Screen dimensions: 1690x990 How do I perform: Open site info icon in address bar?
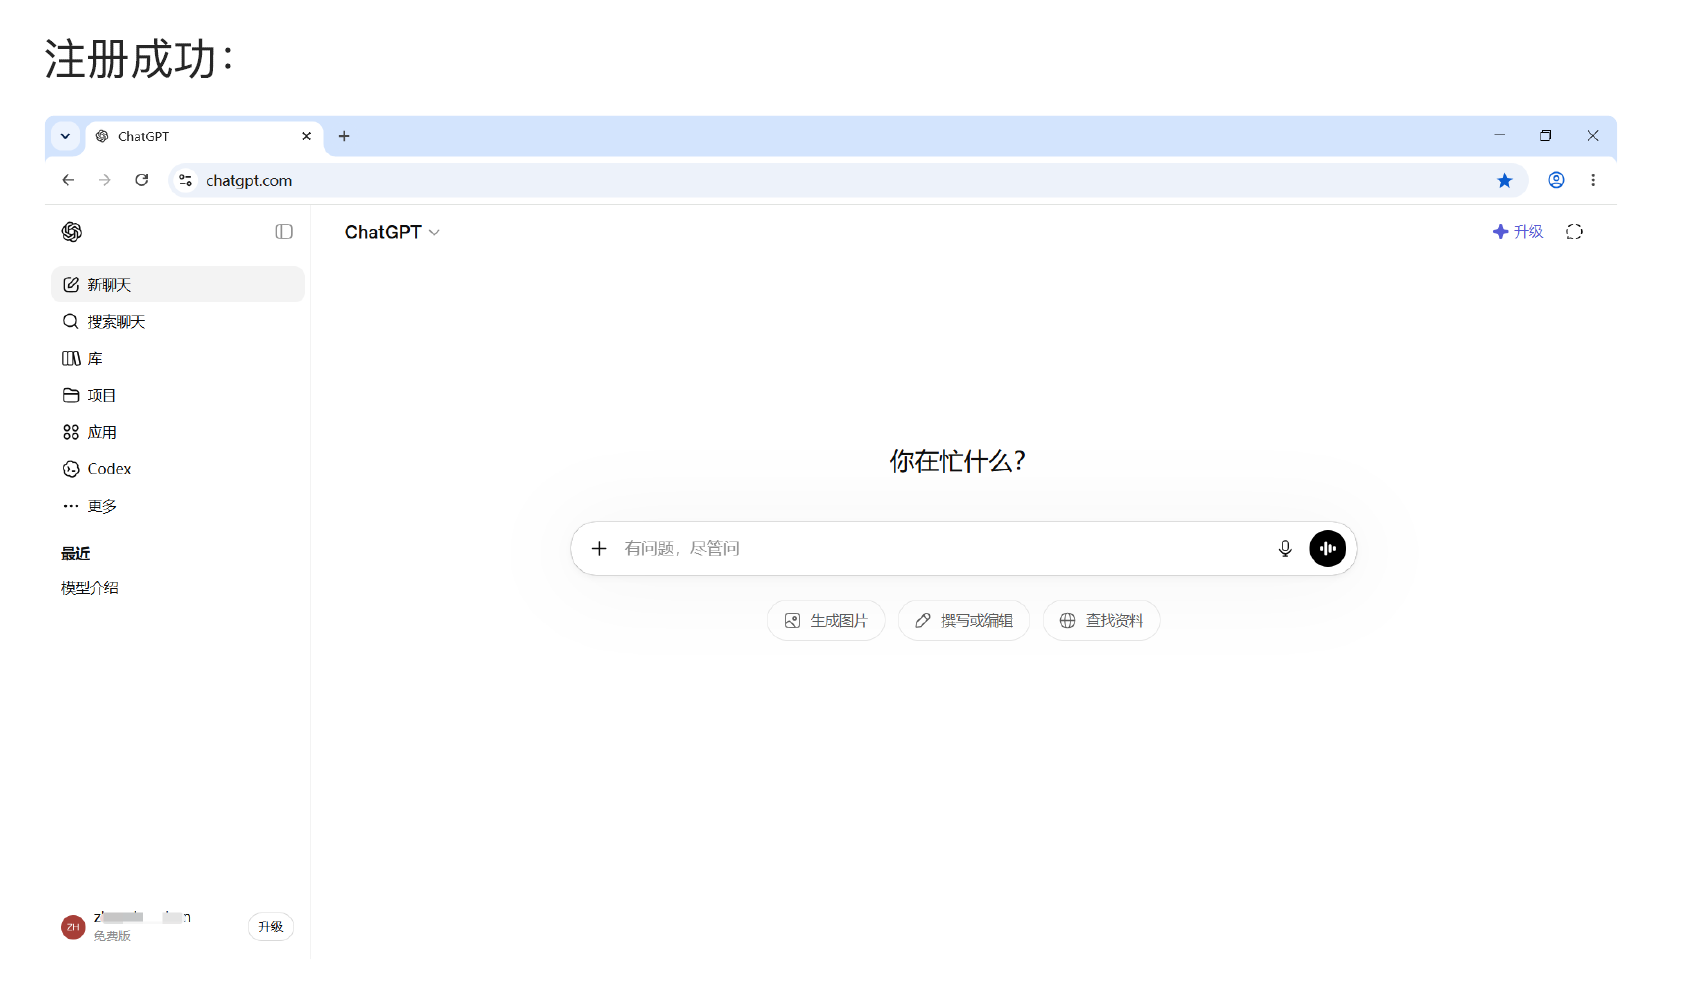[185, 180]
